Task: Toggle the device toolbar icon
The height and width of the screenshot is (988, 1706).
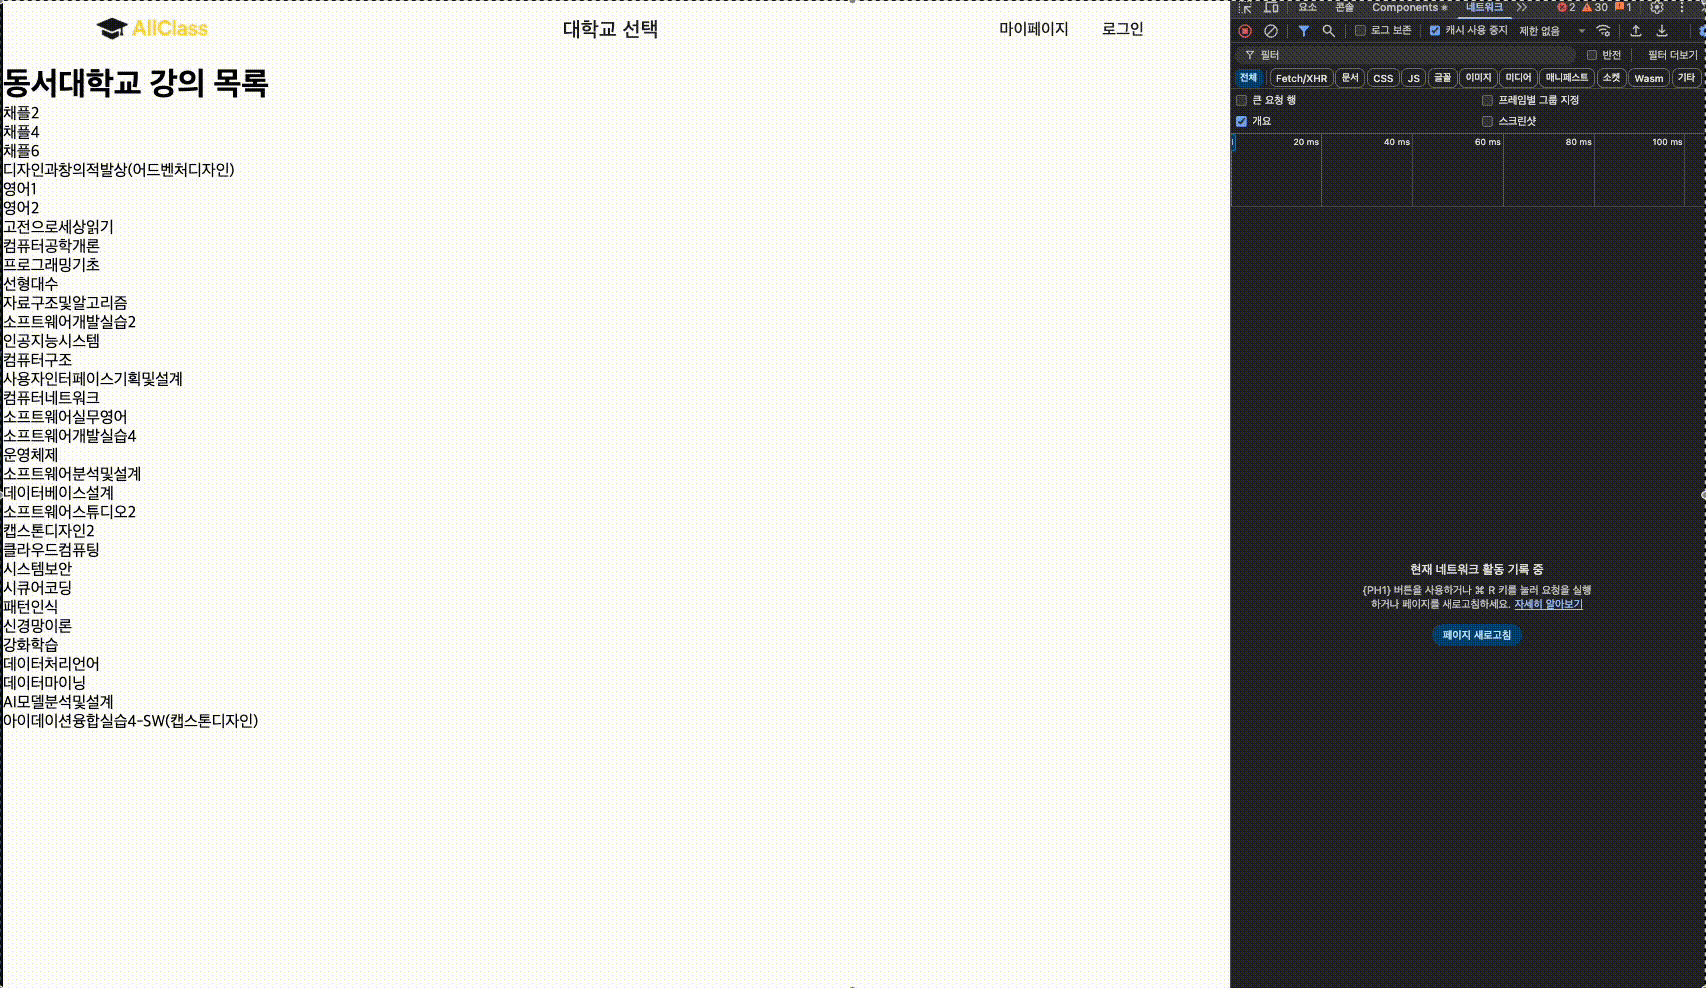Action: pyautogui.click(x=1271, y=7)
